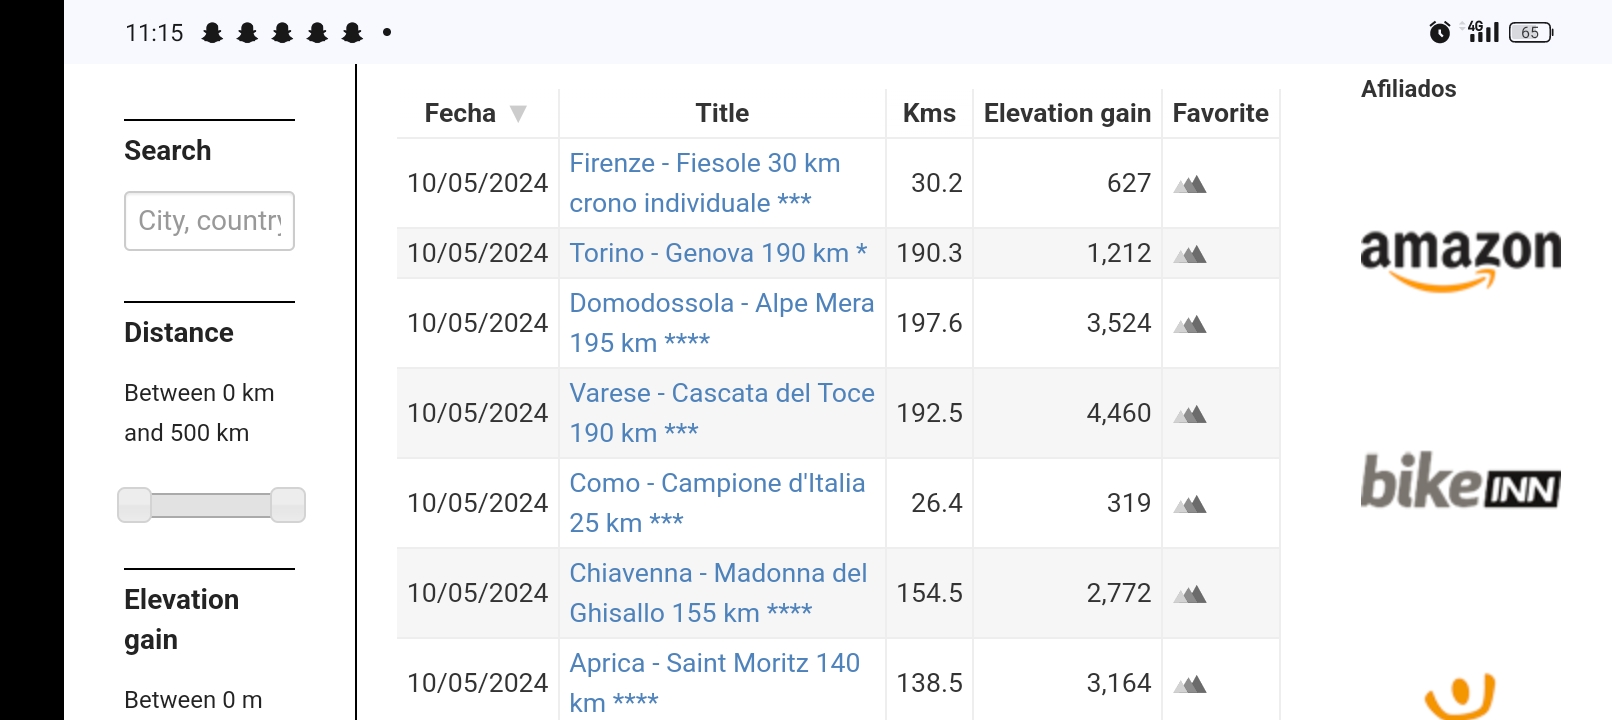Click the Title column header
The width and height of the screenshot is (1612, 720).
point(722,113)
